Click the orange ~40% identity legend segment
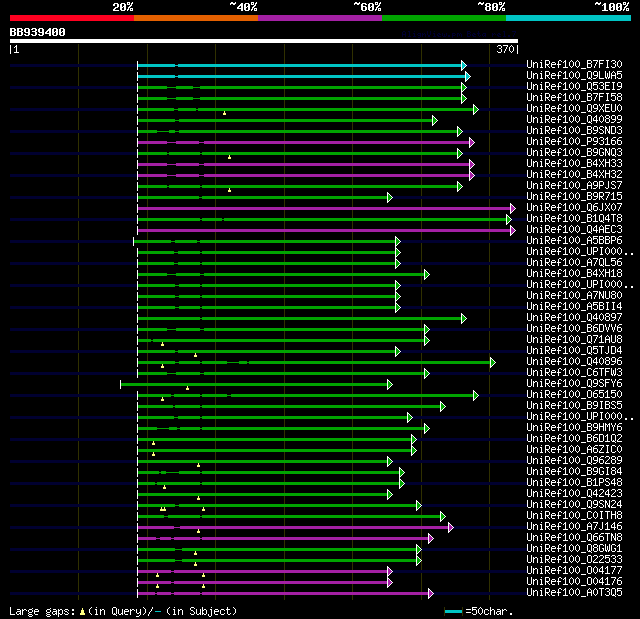 pos(196,18)
